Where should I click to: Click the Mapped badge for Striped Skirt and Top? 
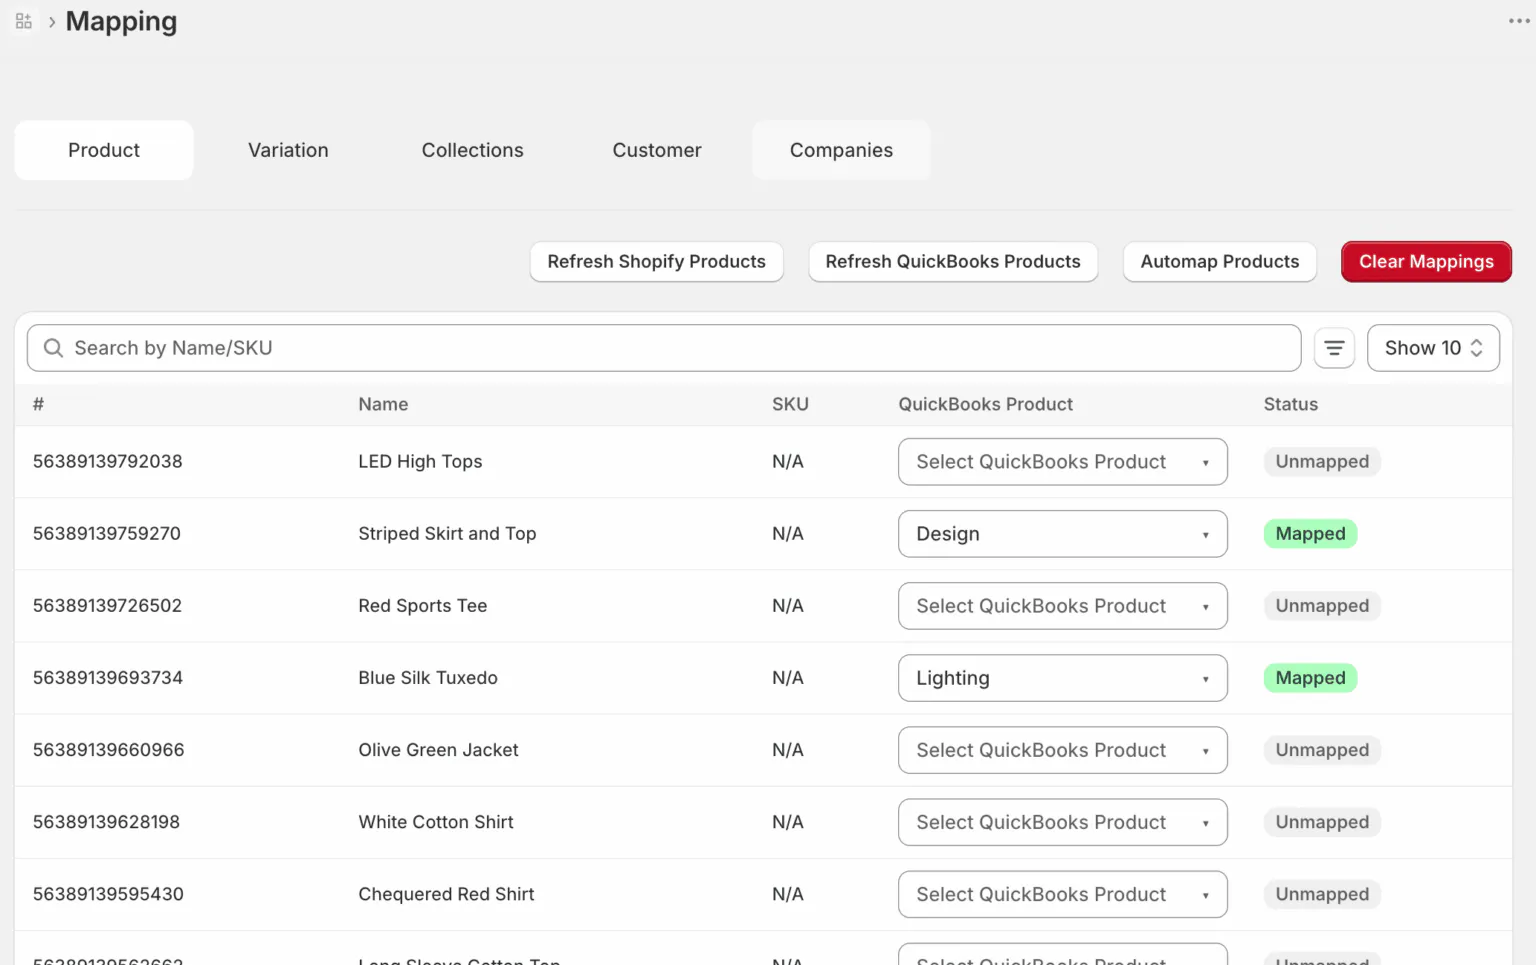(x=1310, y=534)
